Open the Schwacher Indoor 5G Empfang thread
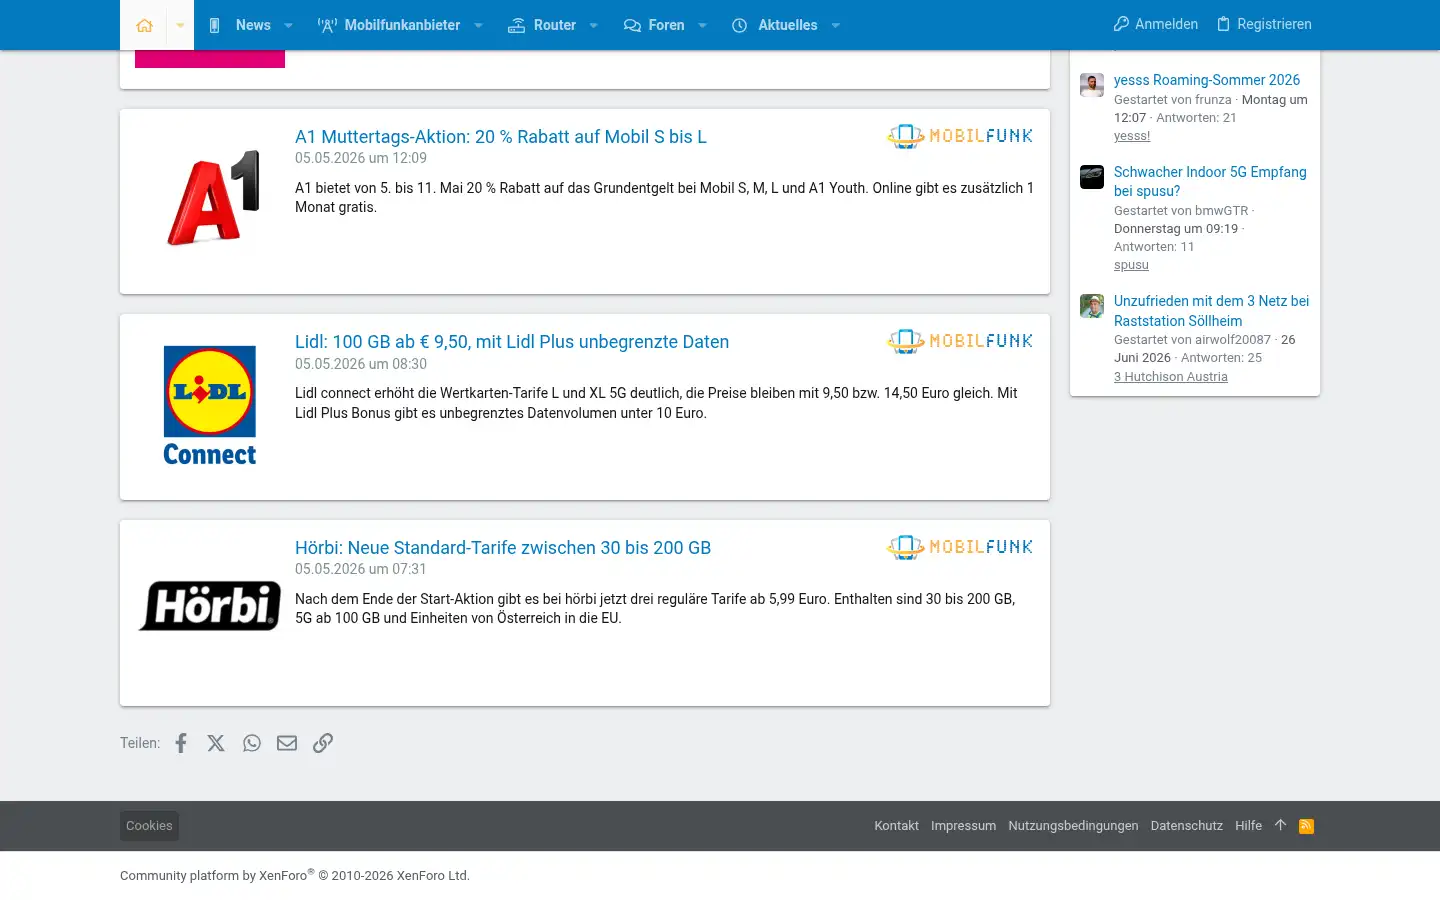This screenshot has height=900, width=1440. [x=1210, y=181]
